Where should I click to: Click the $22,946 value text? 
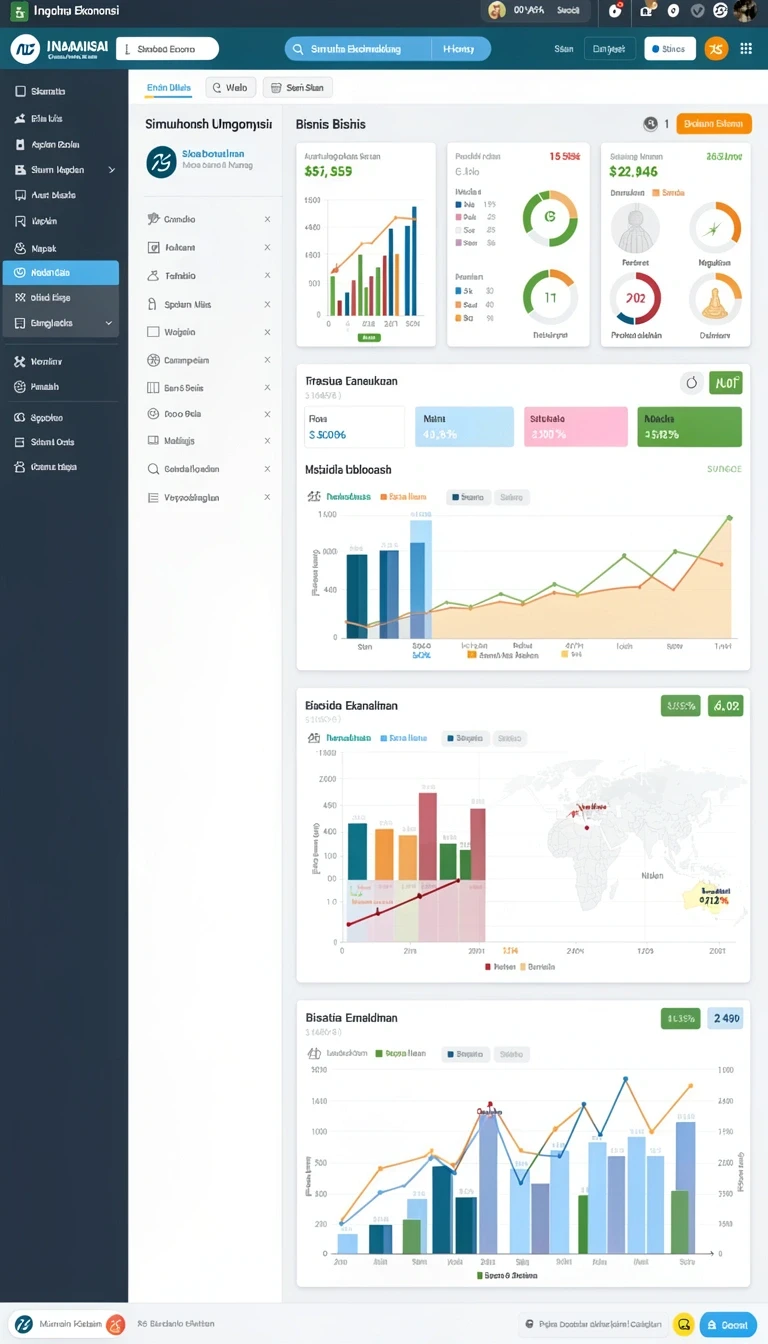[634, 172]
